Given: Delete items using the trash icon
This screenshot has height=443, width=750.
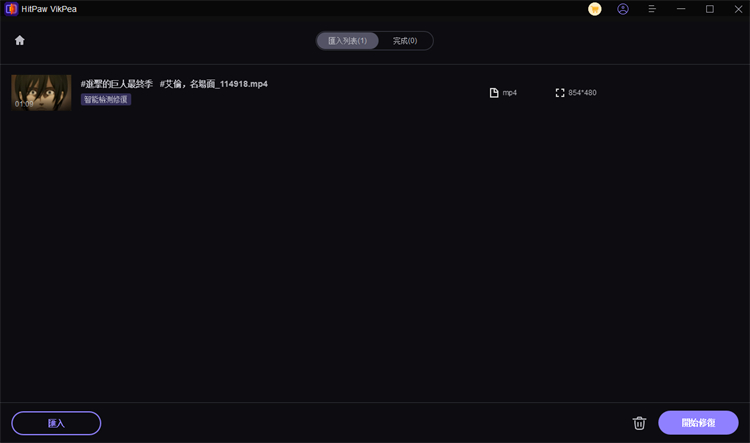Looking at the screenshot, I should (640, 423).
